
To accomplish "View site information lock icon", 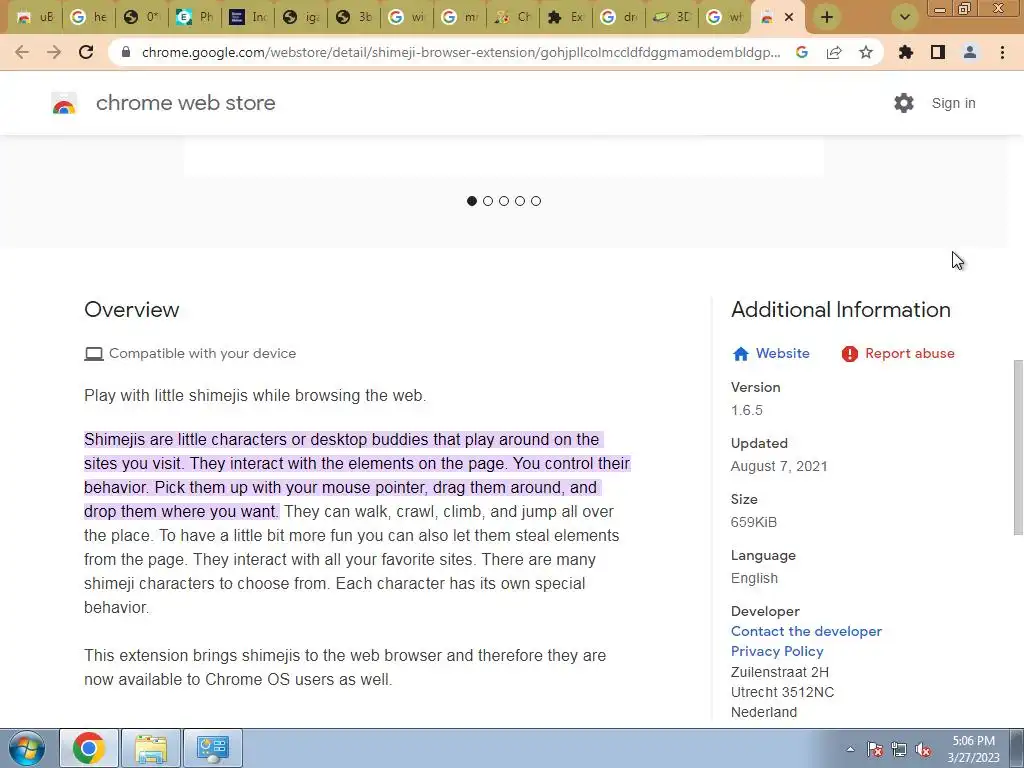I will coord(126,52).
